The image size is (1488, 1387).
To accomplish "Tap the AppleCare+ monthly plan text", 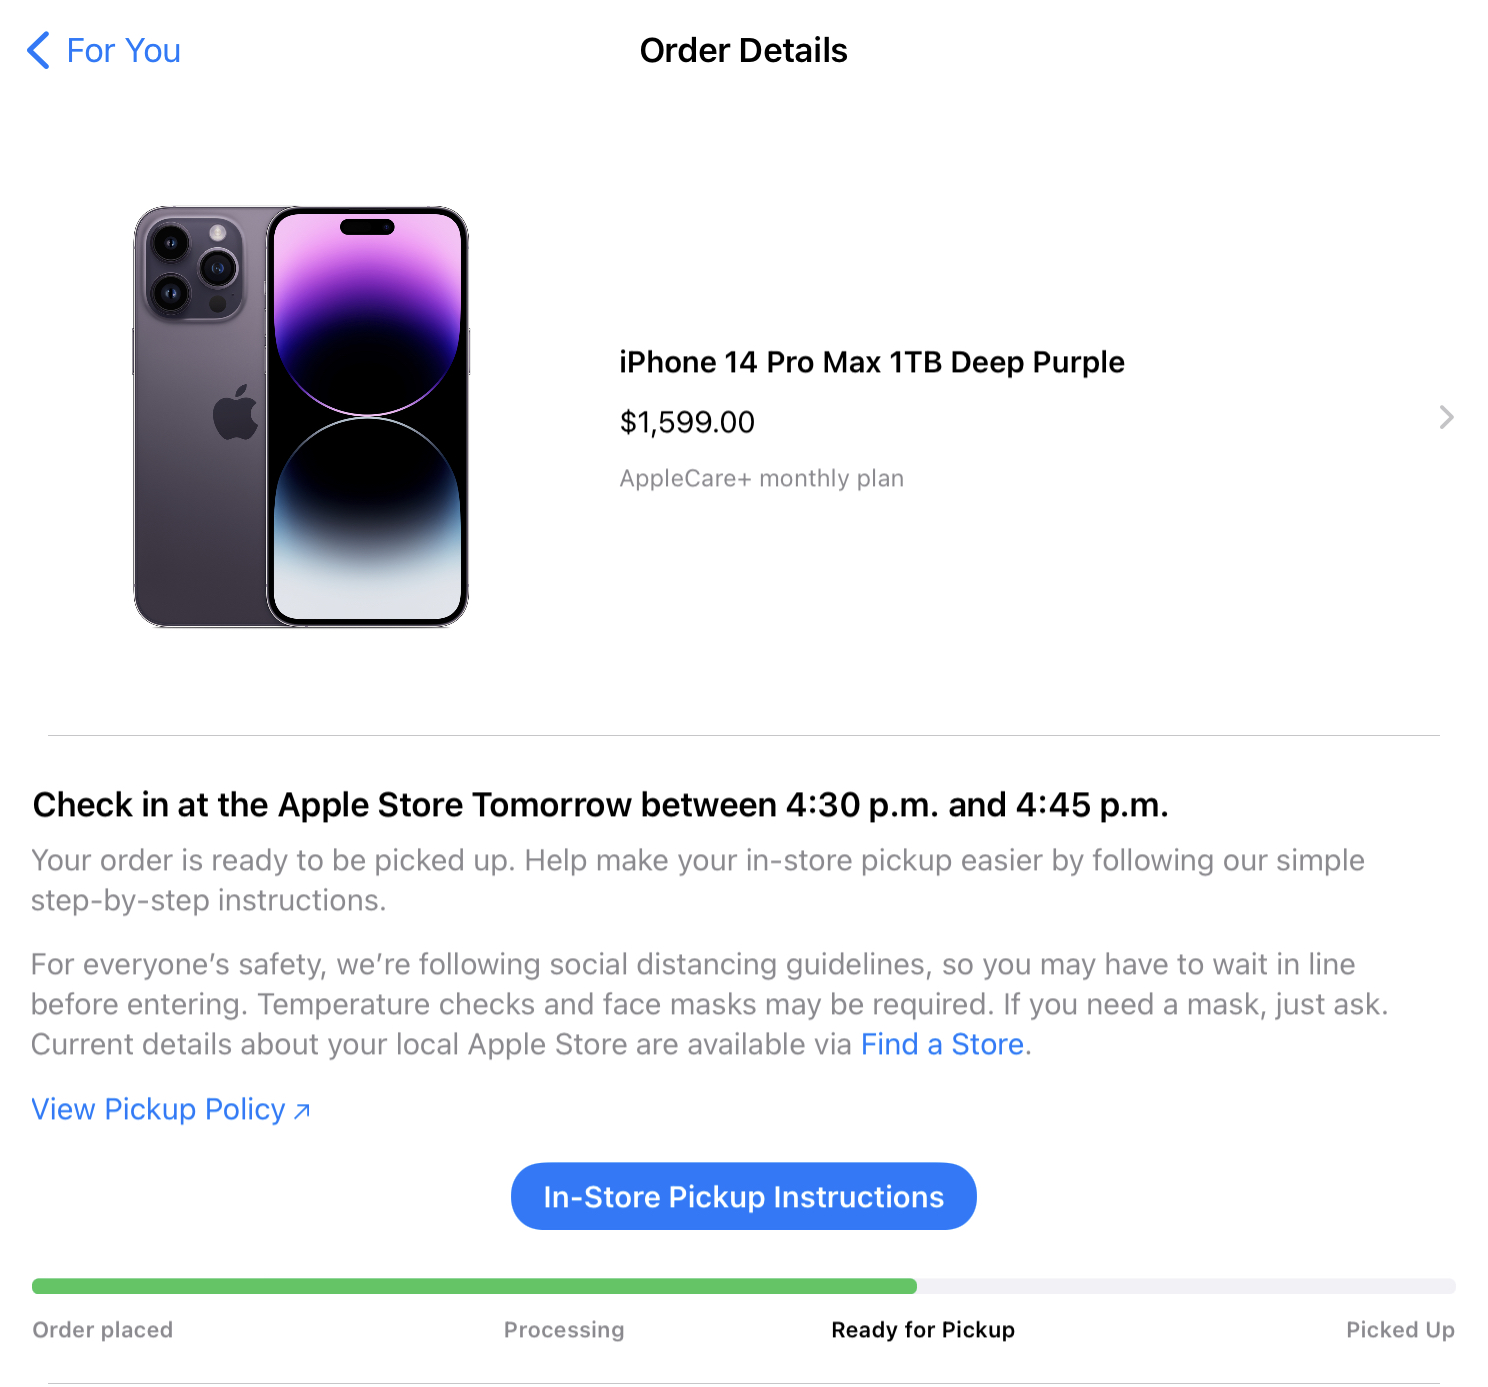I will point(761,478).
